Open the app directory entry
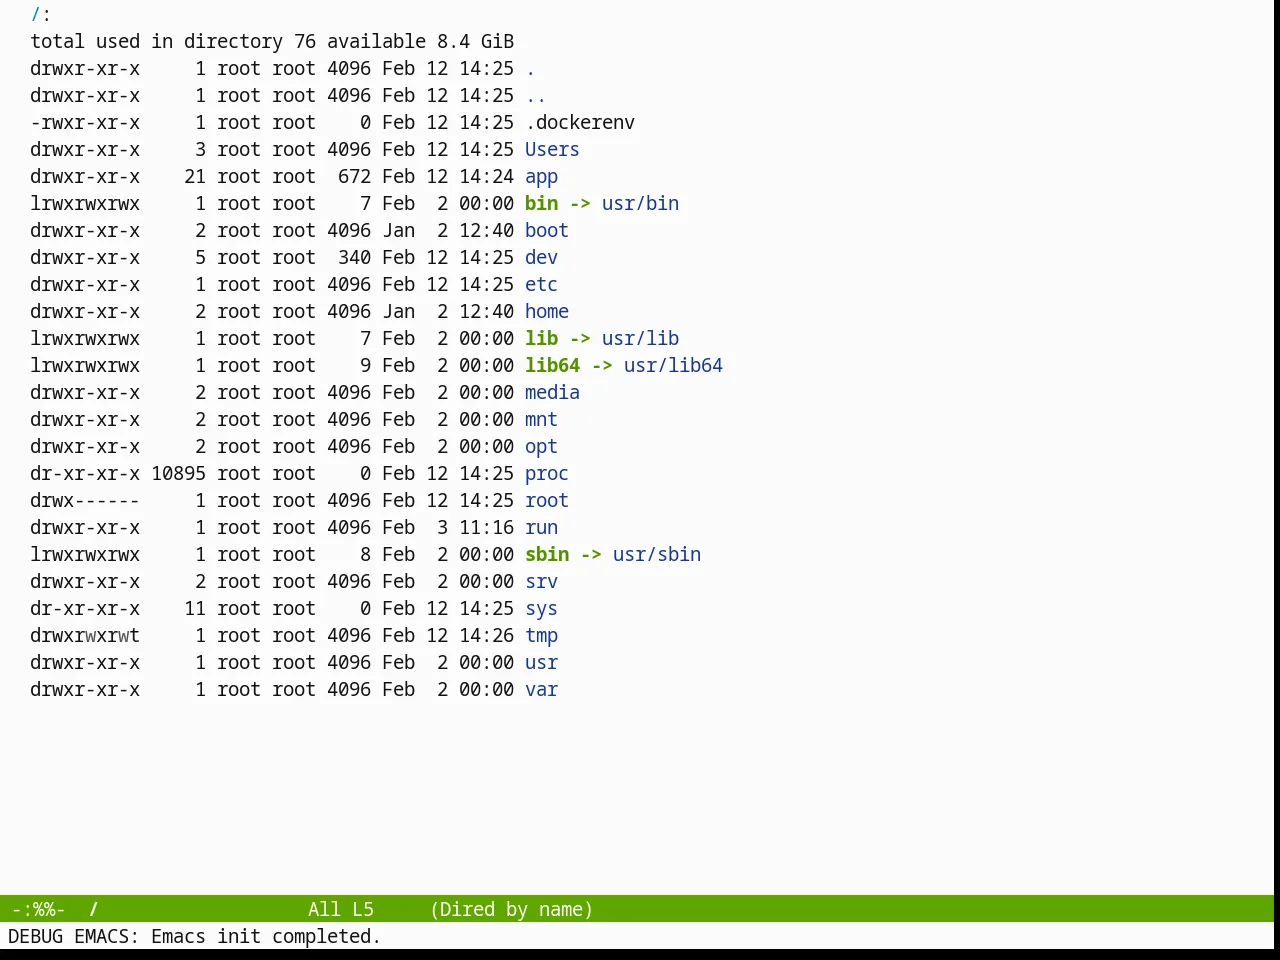Image resolution: width=1280 pixels, height=960 pixels. (x=541, y=176)
